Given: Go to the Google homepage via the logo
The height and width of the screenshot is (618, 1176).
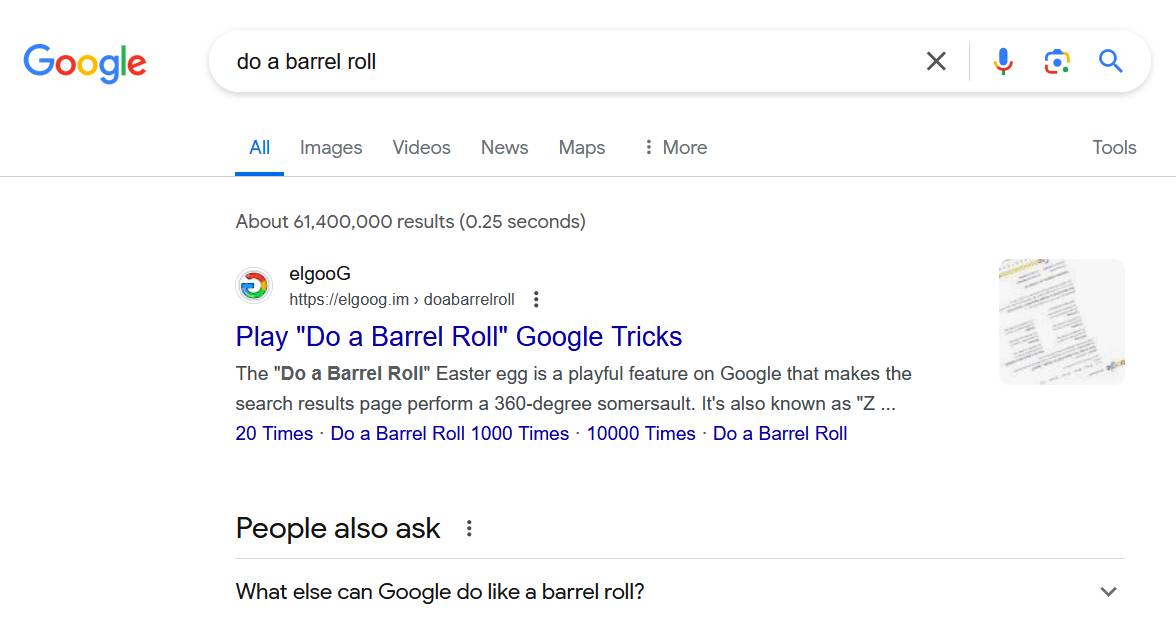Looking at the screenshot, I should 85,60.
